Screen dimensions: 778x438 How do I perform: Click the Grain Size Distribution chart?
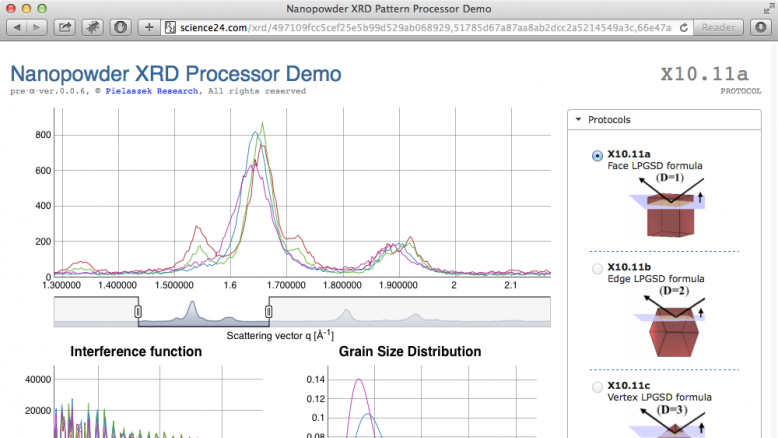pos(421,402)
